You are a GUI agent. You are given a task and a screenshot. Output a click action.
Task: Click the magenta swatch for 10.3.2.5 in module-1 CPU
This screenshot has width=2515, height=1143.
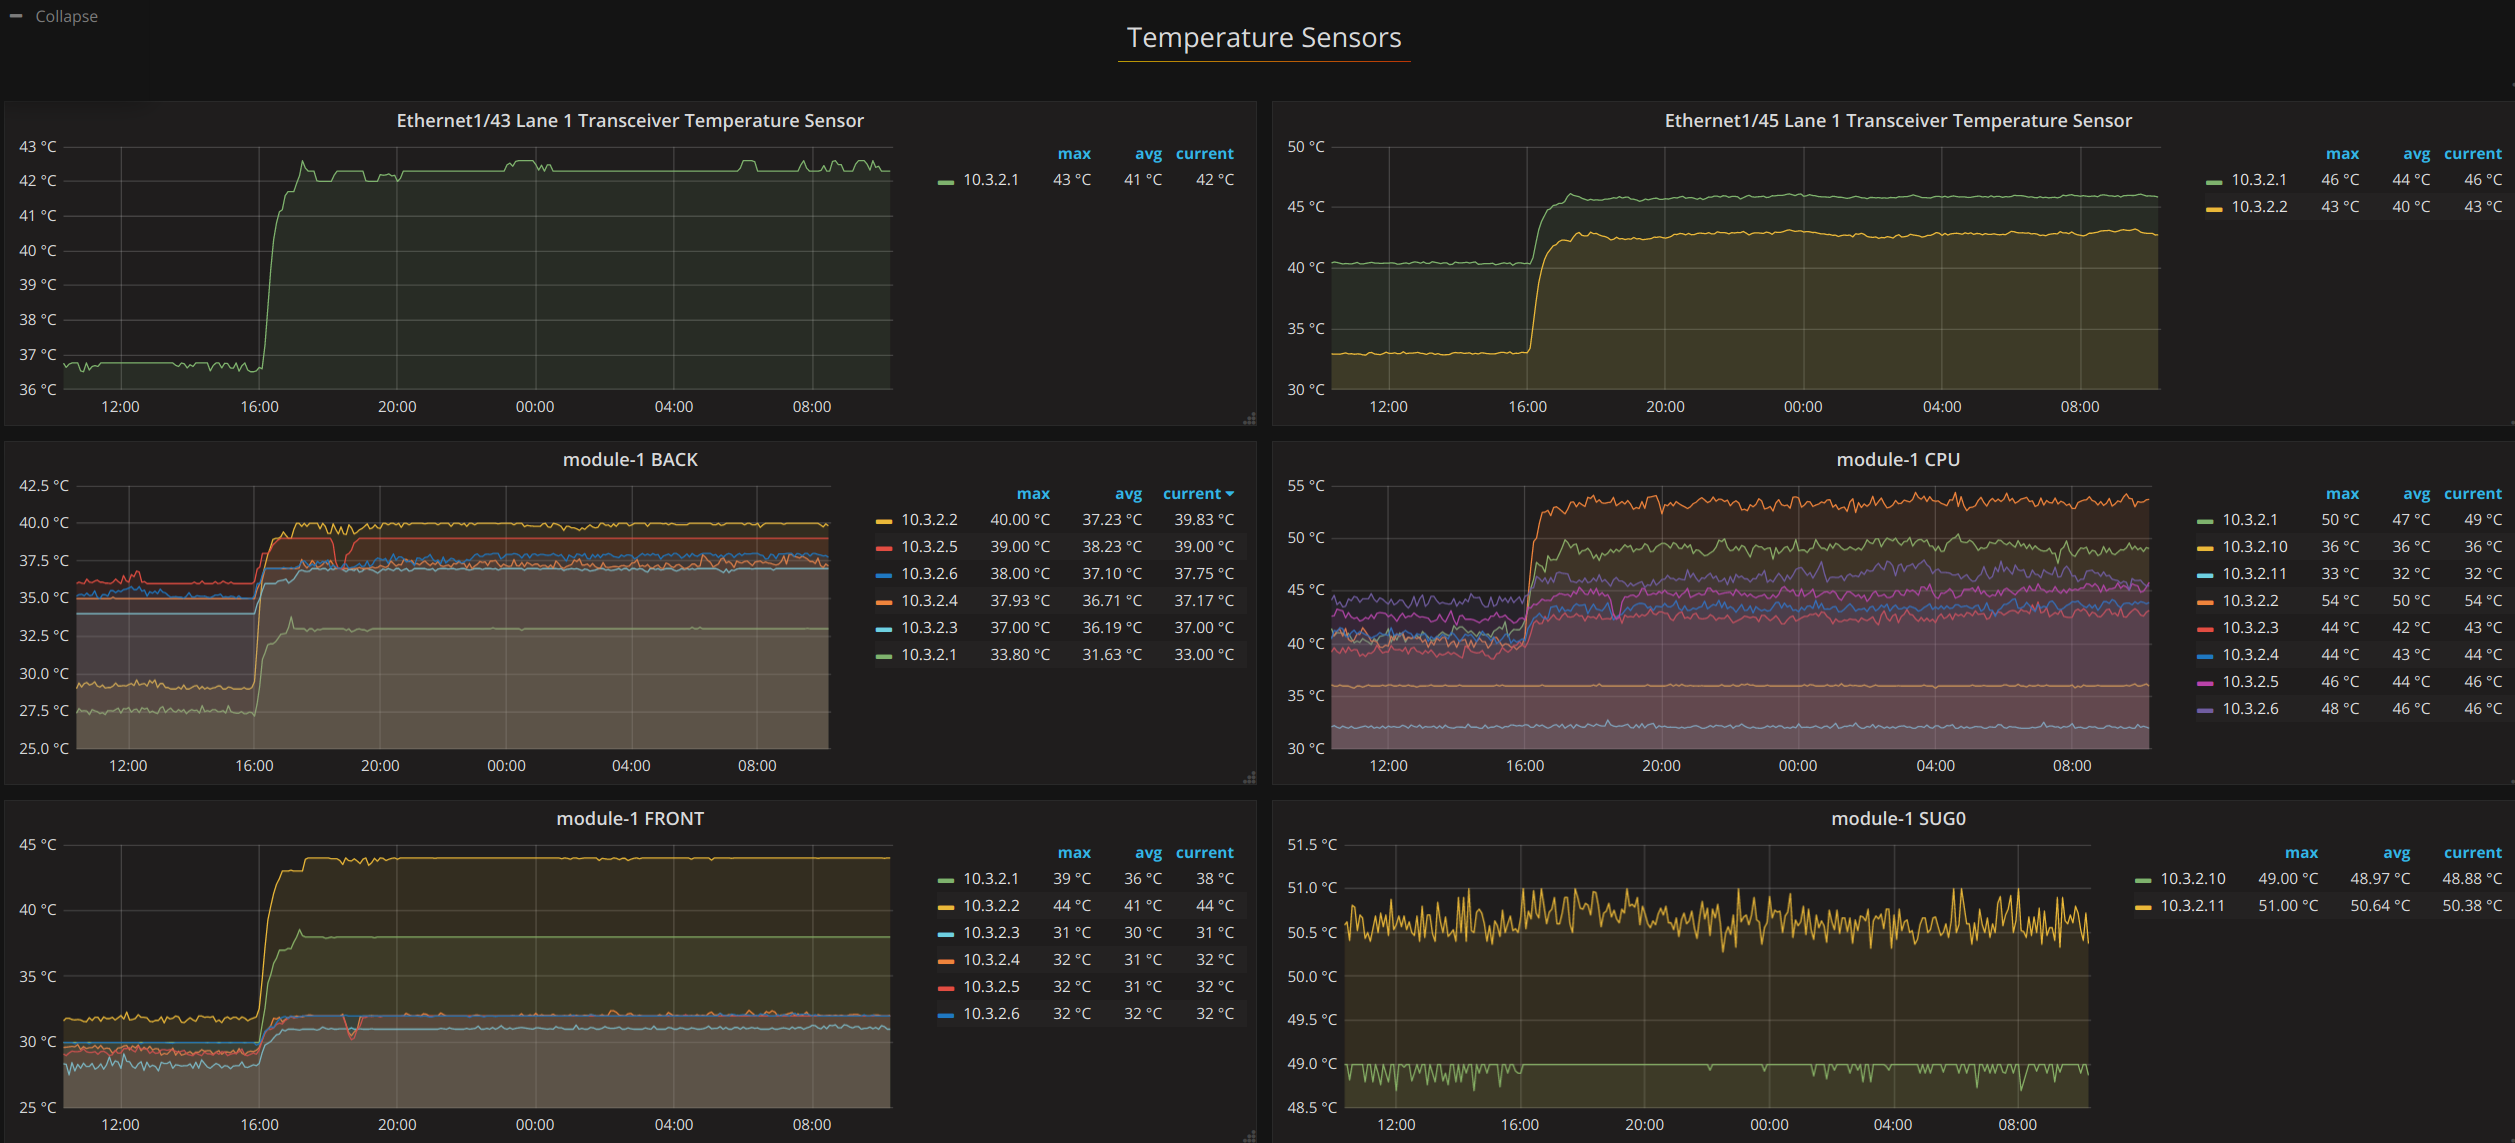click(x=2205, y=684)
